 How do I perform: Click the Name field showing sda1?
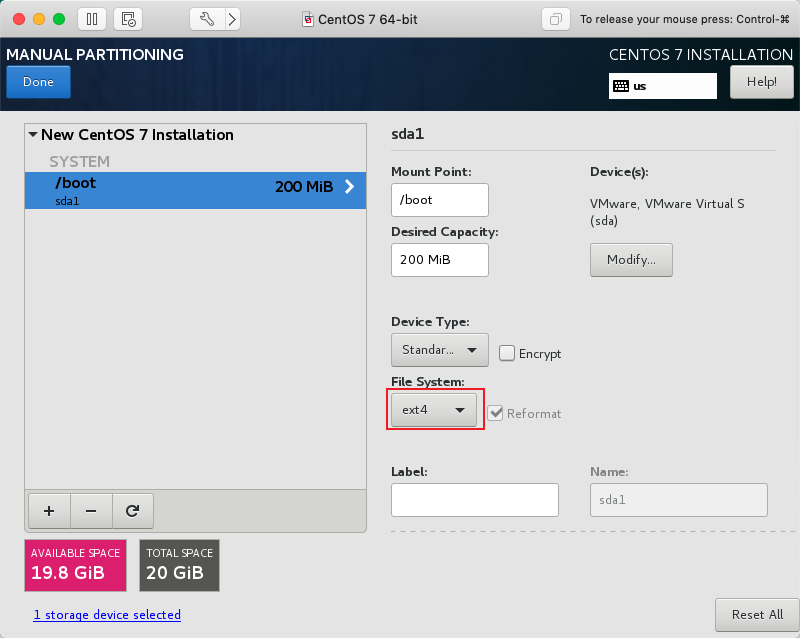(x=679, y=500)
